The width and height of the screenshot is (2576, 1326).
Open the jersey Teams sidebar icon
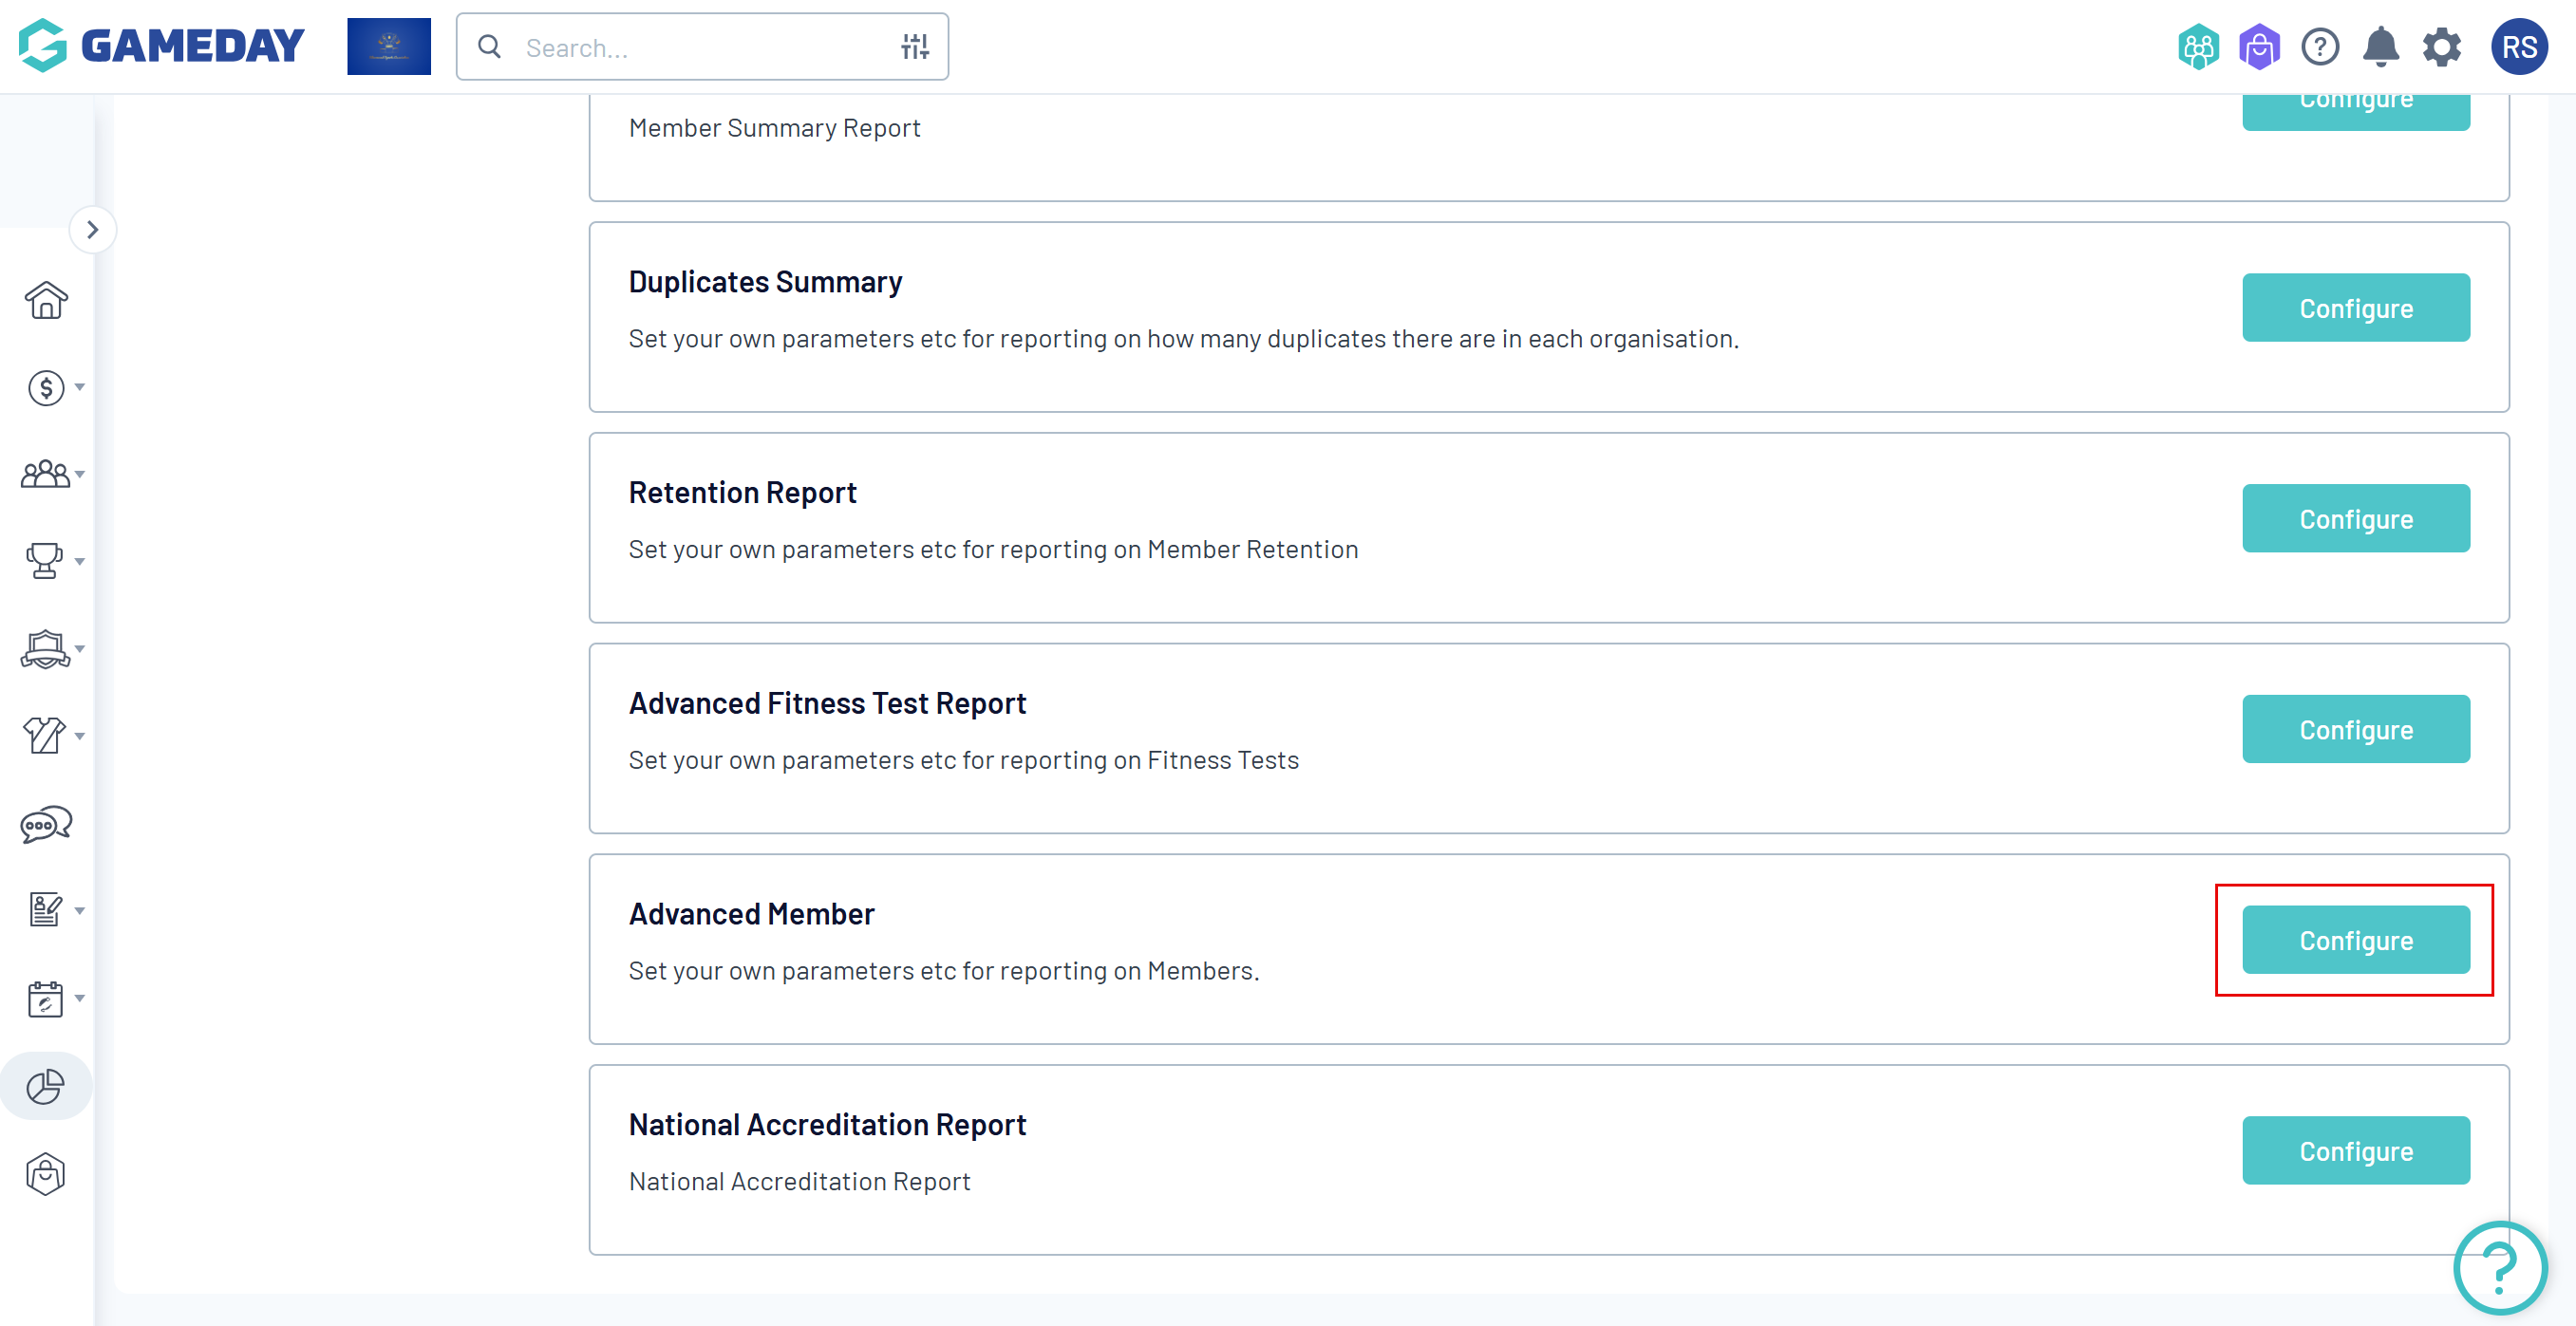pyautogui.click(x=46, y=736)
